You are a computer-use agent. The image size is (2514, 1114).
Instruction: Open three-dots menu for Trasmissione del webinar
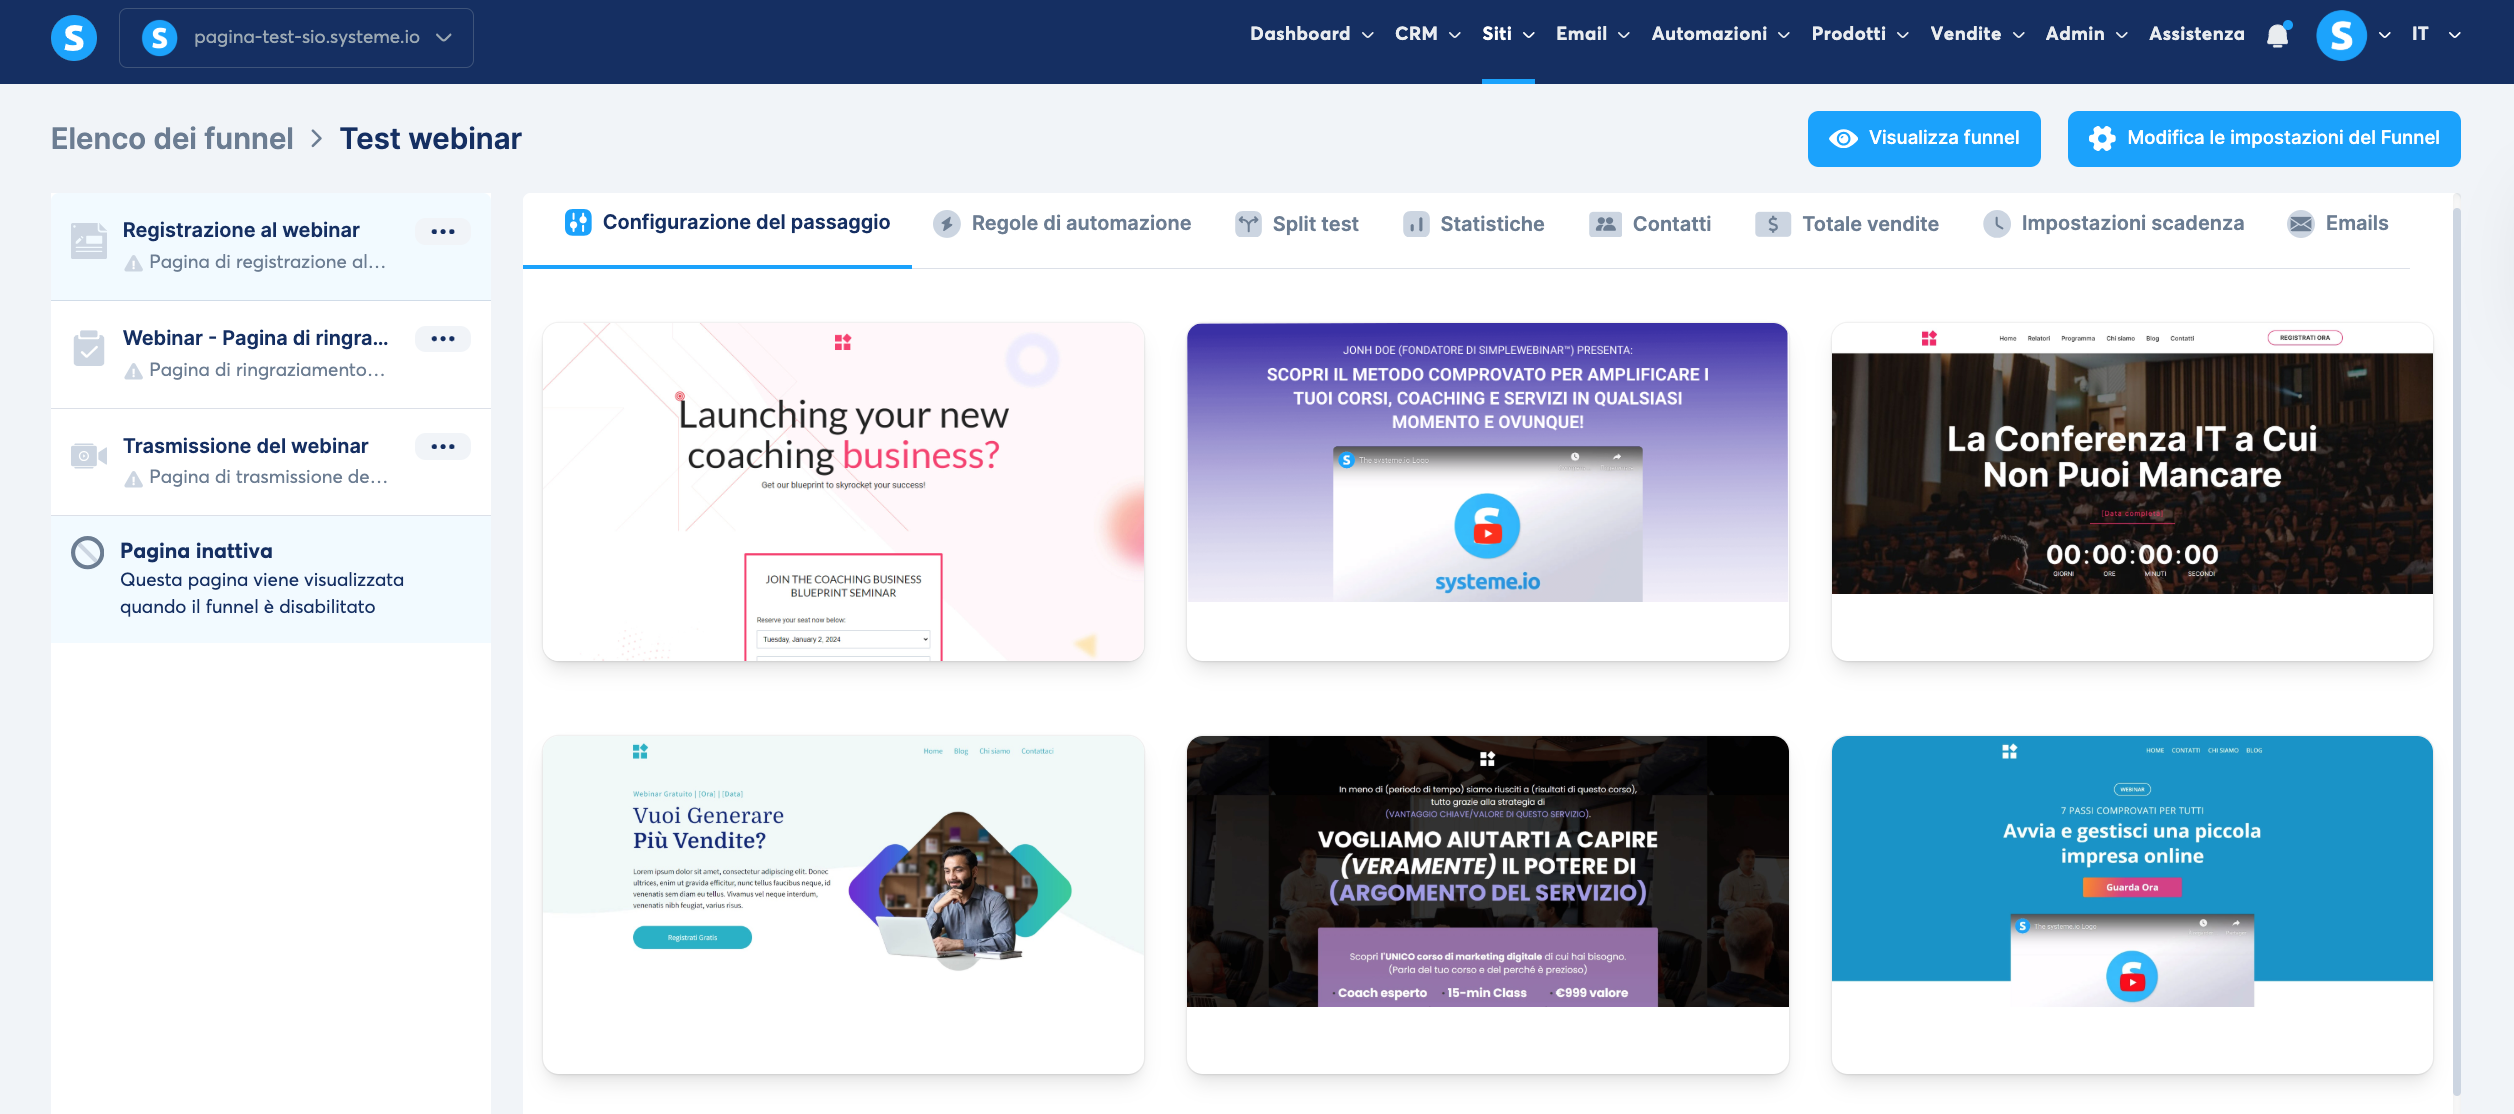[x=443, y=446]
